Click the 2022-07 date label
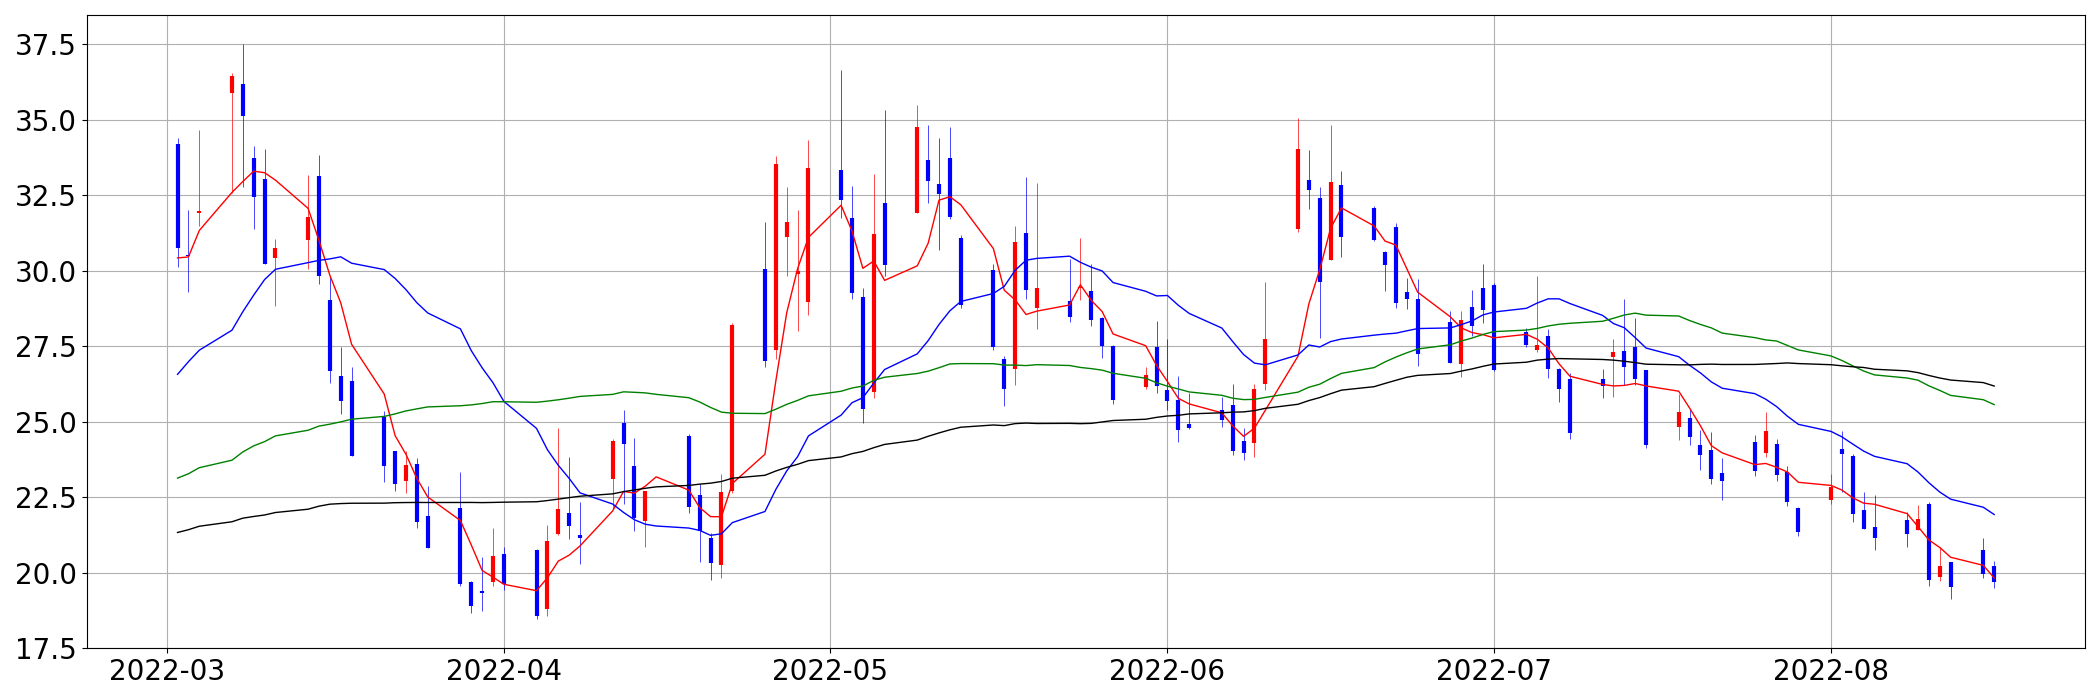Viewport: 2100px width, 700px height. pyautogui.click(x=1494, y=671)
